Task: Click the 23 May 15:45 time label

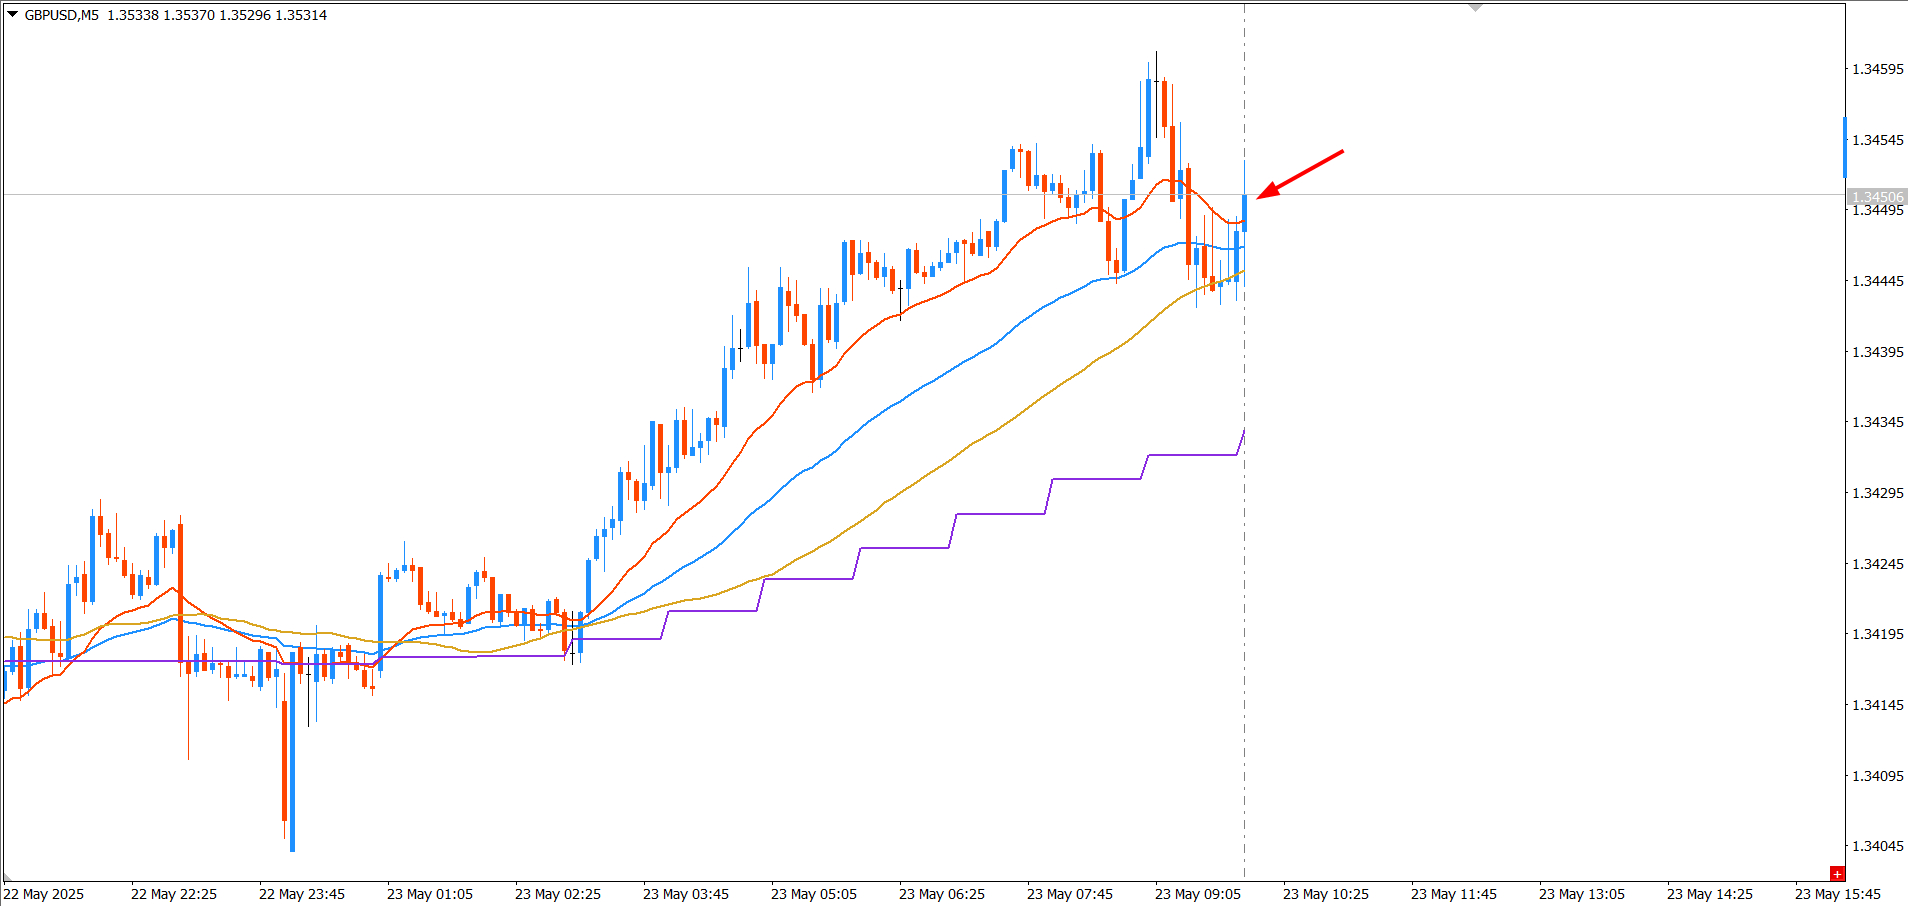Action: click(1837, 894)
